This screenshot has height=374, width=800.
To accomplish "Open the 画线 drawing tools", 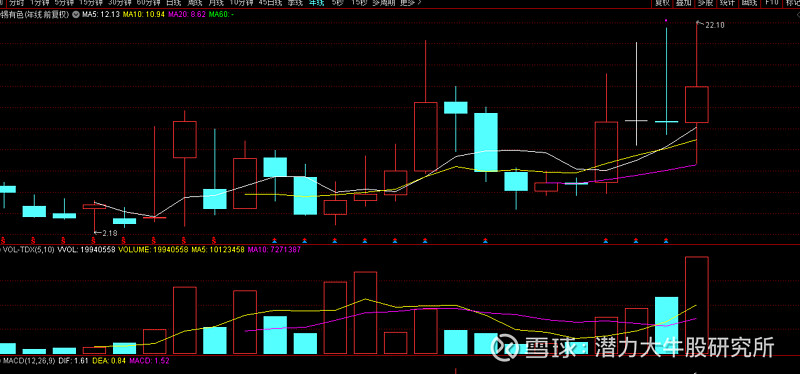I will pos(750,3).
